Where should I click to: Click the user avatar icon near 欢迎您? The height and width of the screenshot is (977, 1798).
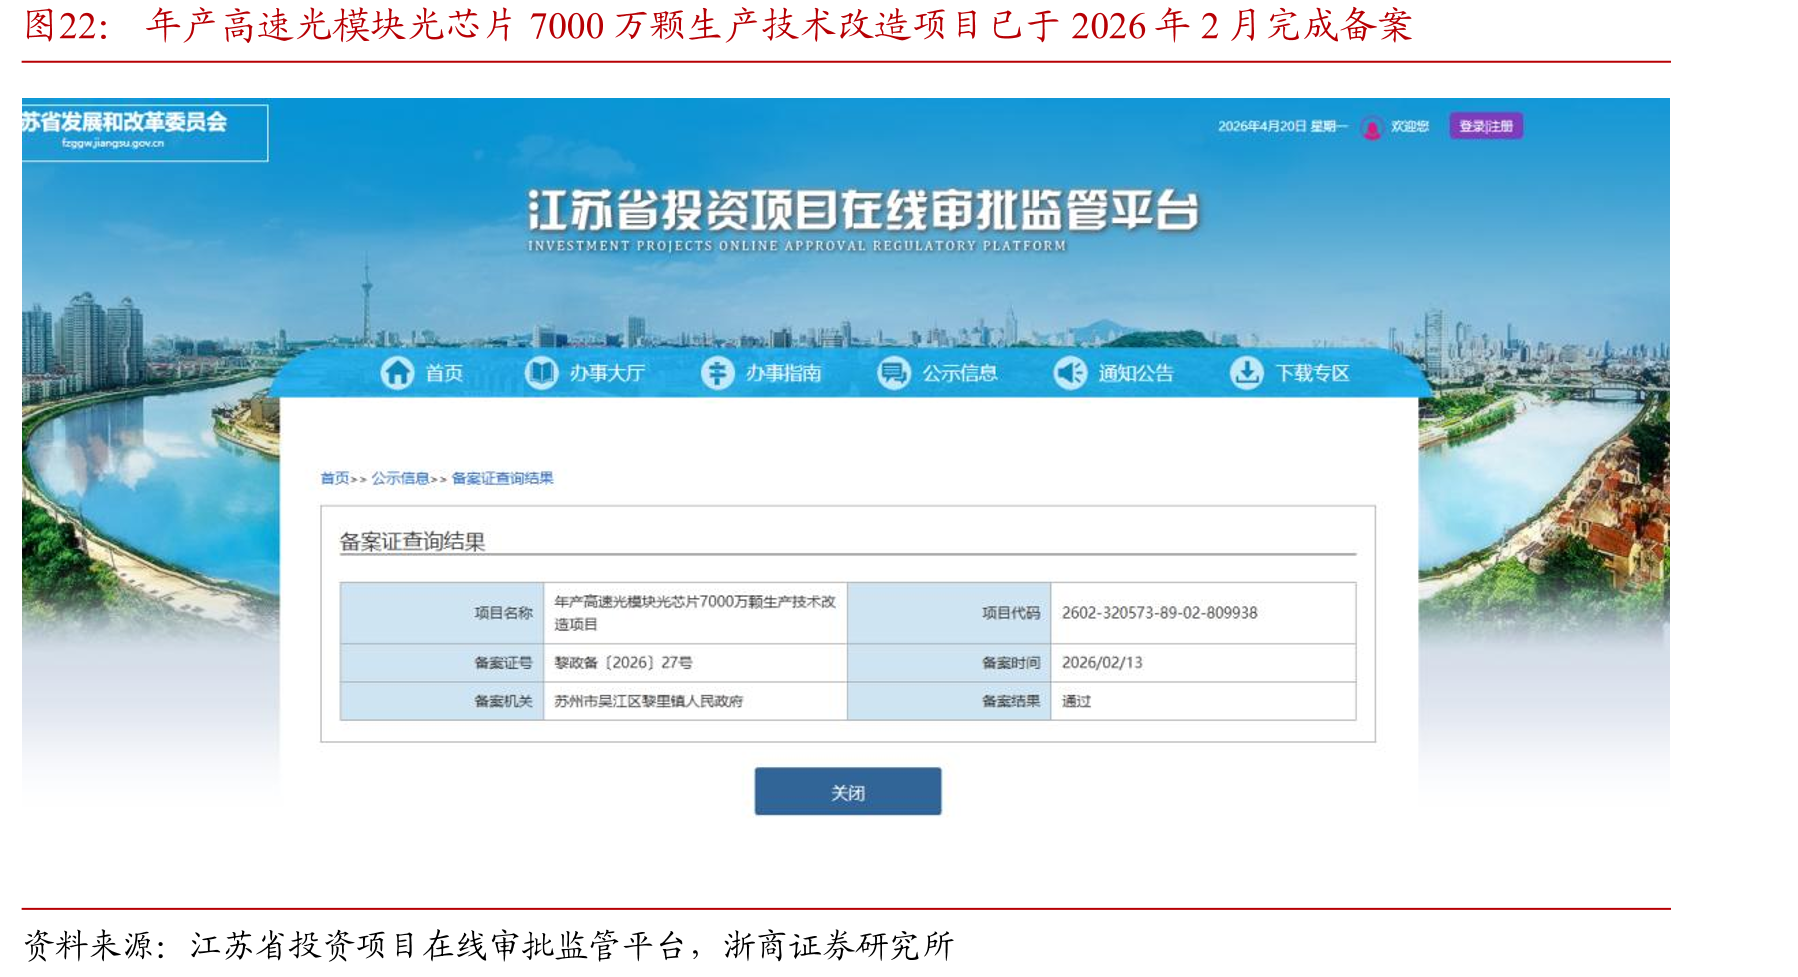tap(1372, 127)
